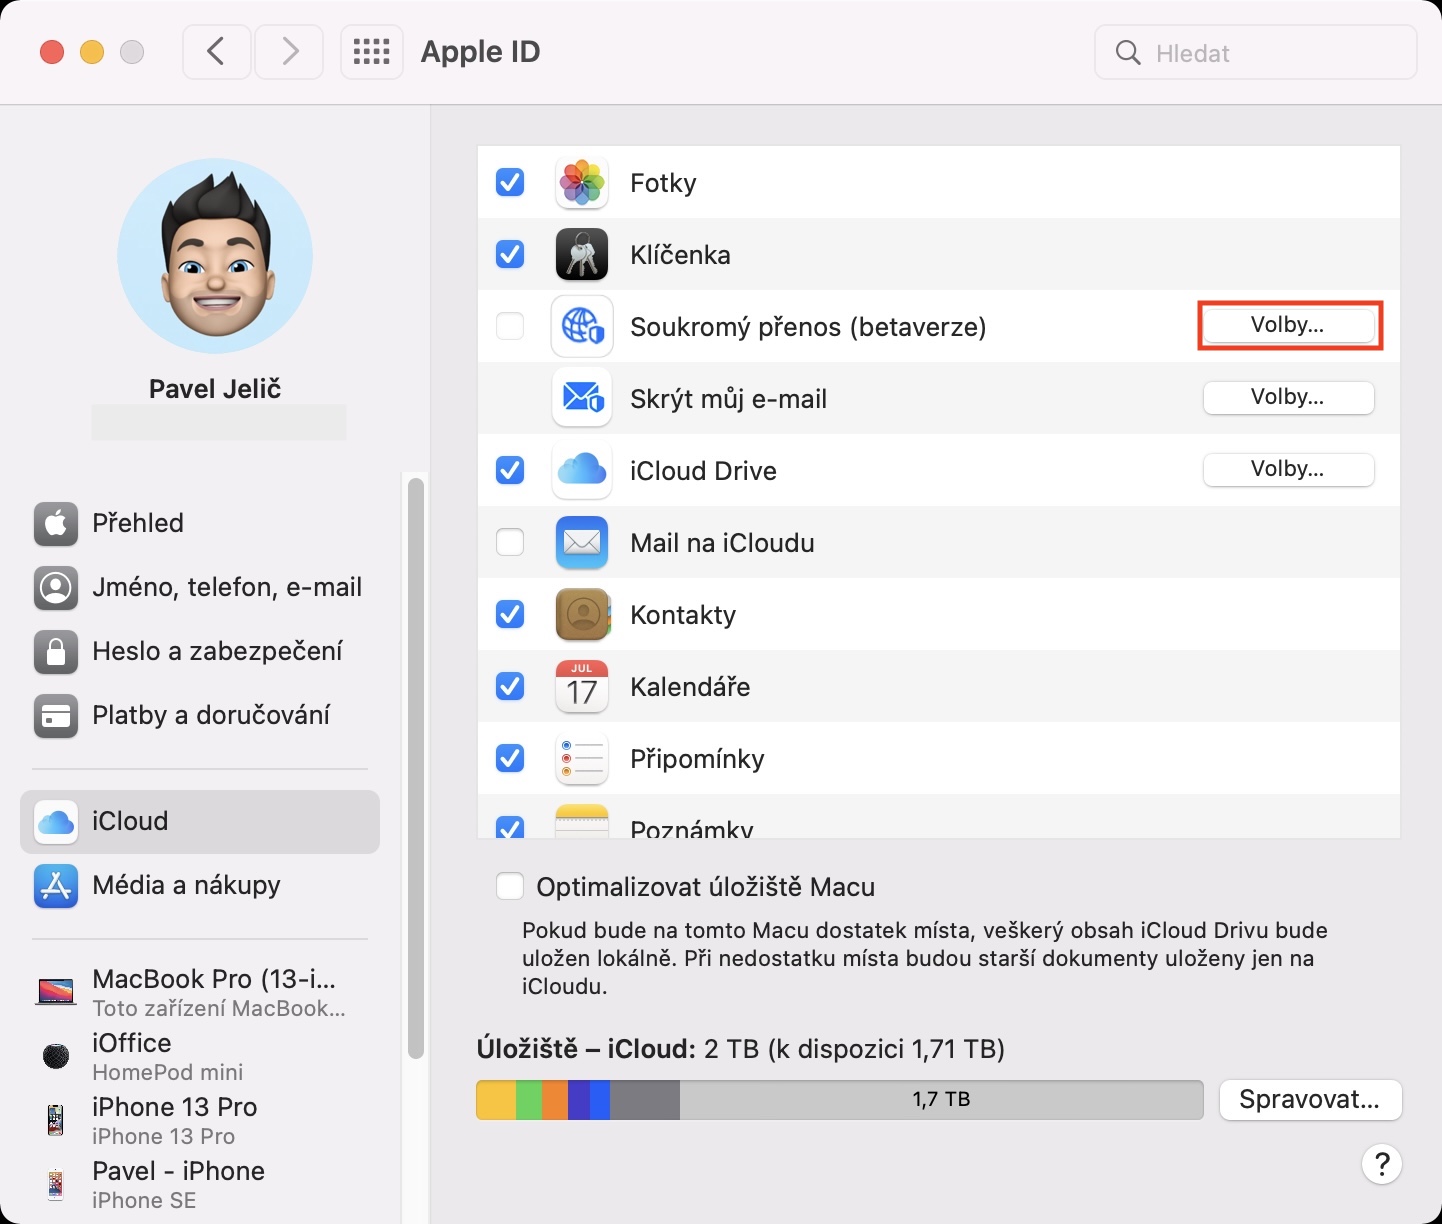Click the Skrýt můj e-mail icon
This screenshot has width=1442, height=1224.
(x=581, y=399)
